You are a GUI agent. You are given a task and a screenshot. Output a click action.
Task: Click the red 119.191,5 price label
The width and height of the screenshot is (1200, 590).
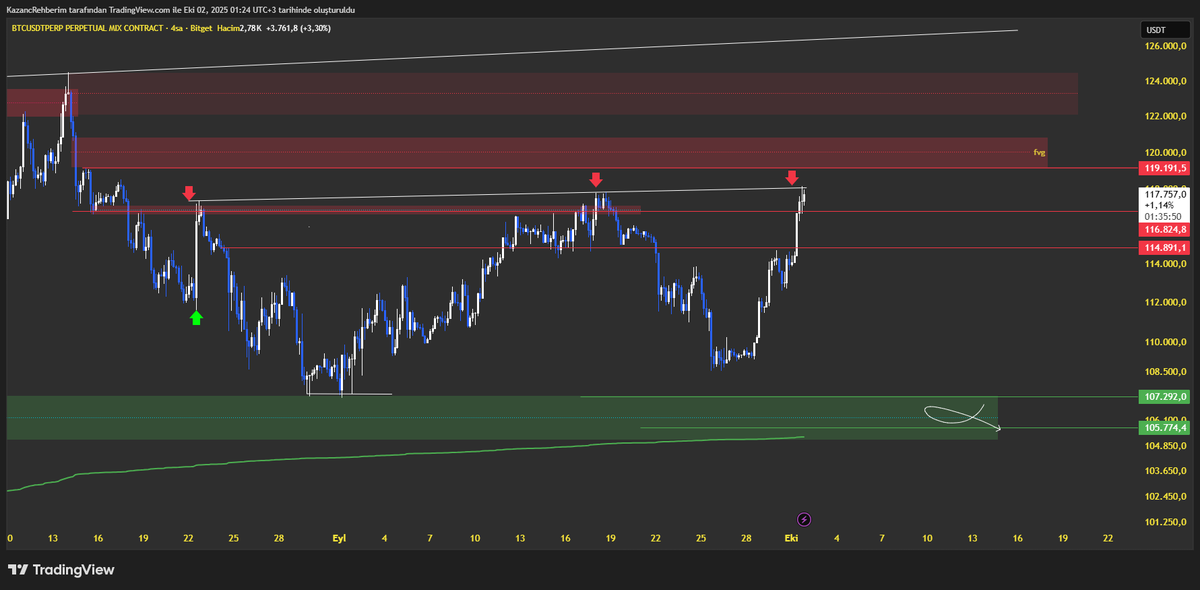(1164, 168)
